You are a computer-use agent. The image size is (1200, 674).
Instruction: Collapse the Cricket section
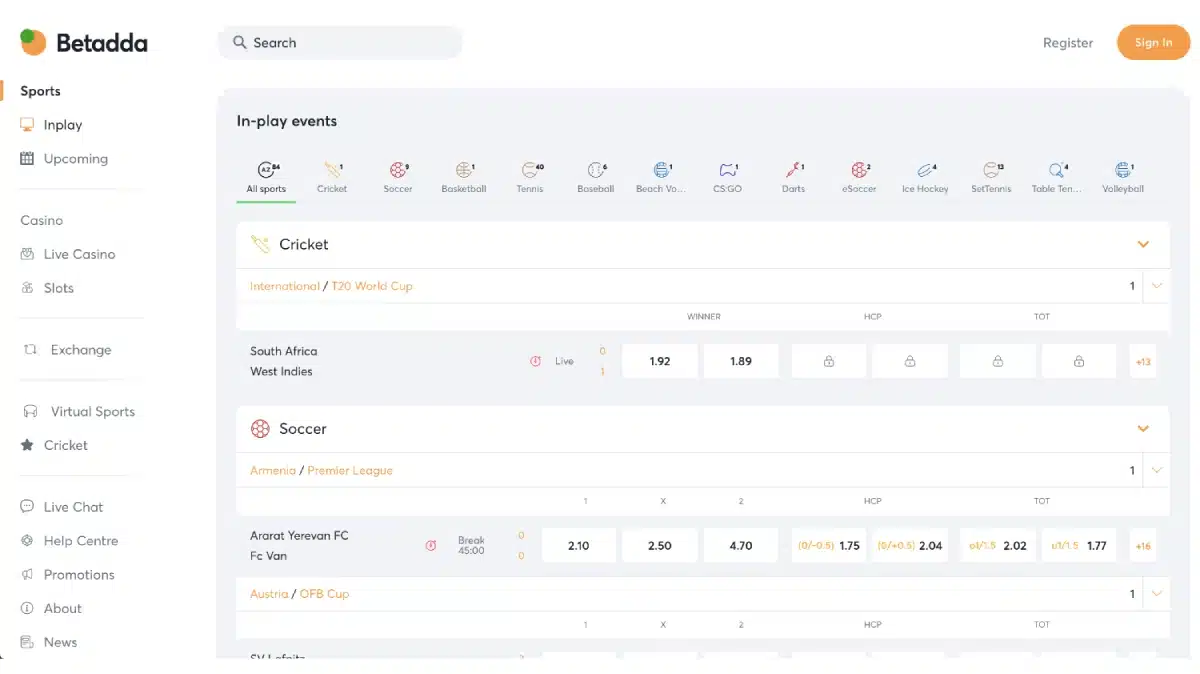(1143, 244)
